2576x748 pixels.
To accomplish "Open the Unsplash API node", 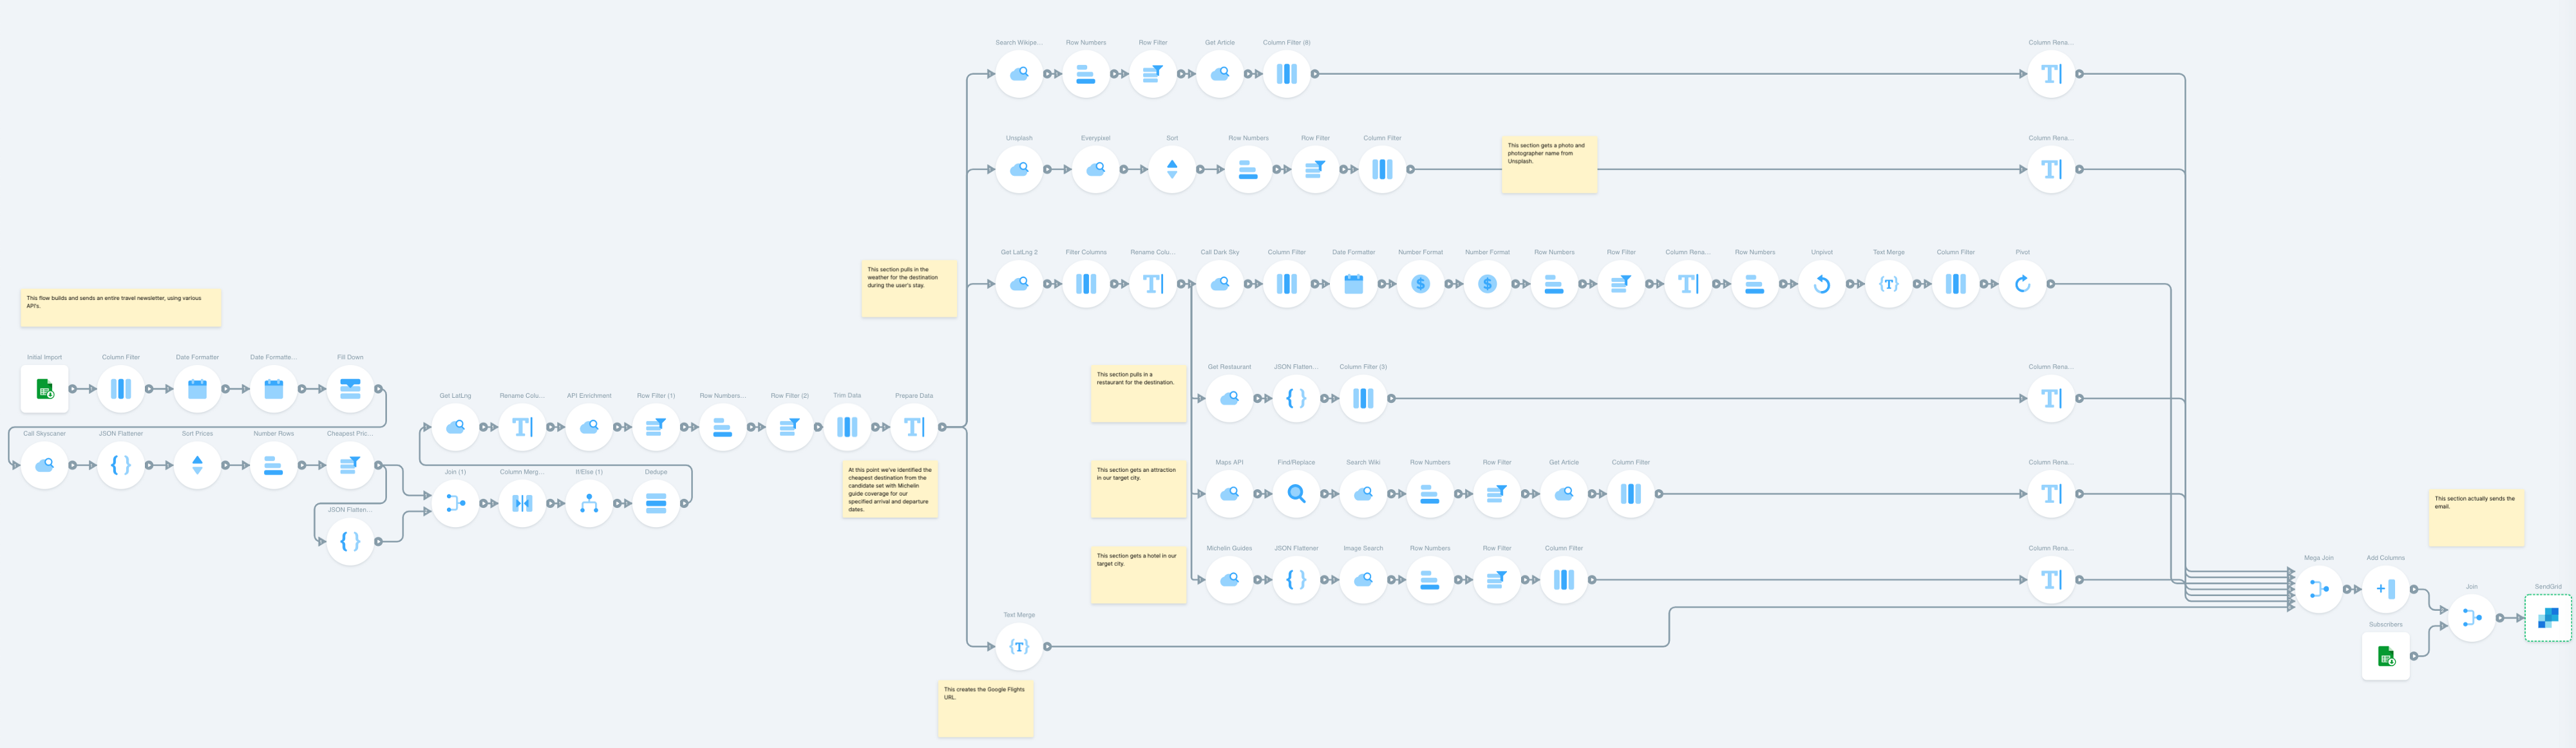I will pos(1019,169).
